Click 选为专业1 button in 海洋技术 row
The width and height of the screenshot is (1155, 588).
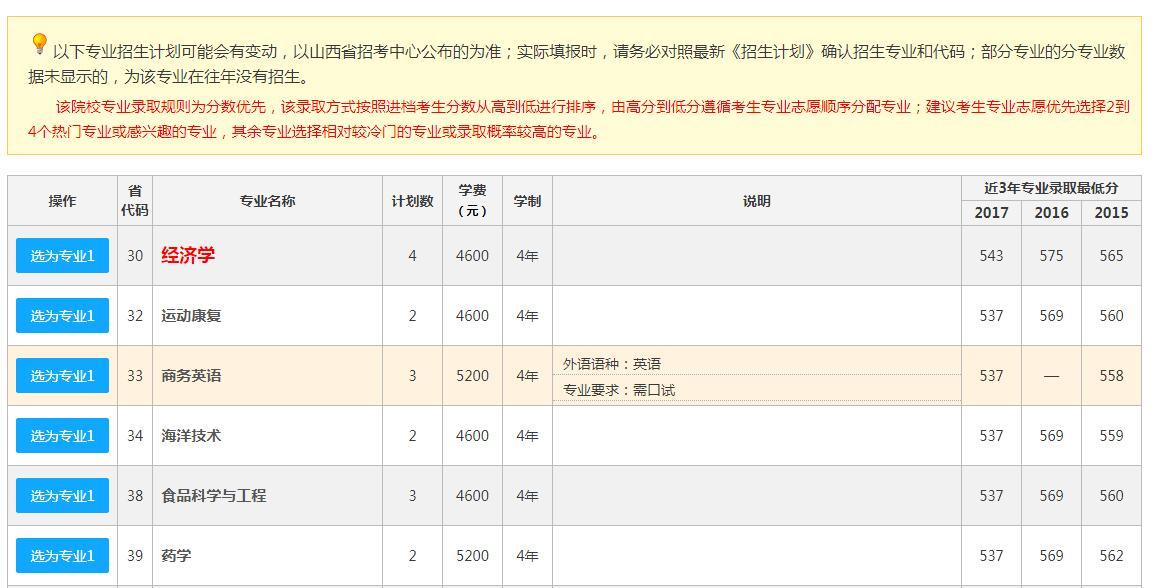click(x=62, y=436)
